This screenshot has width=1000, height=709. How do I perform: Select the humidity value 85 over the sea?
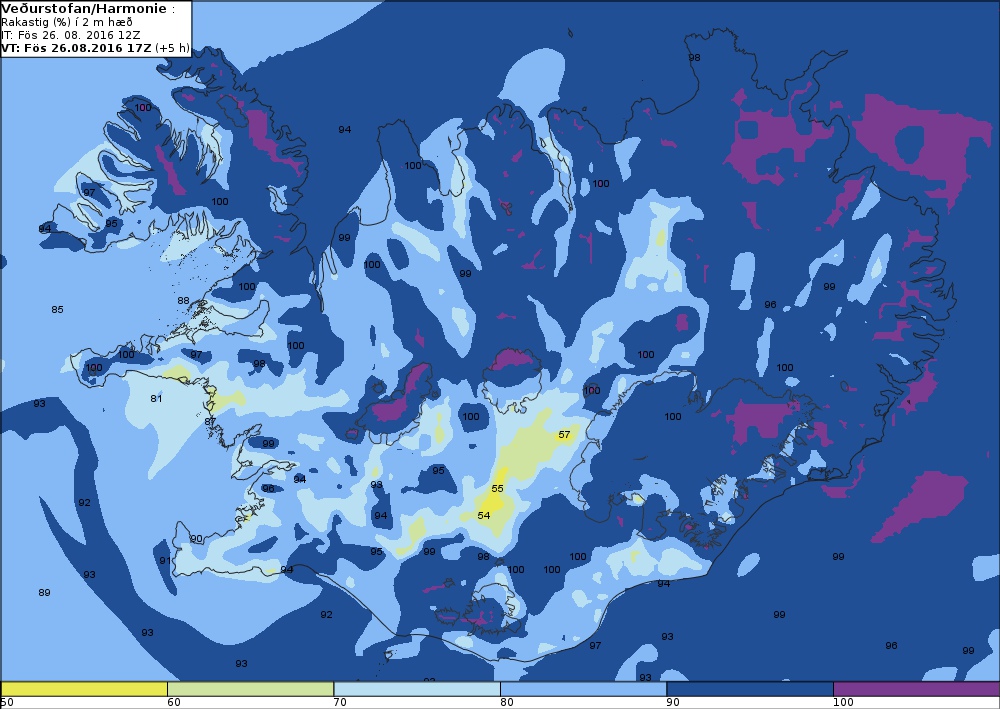point(57,309)
